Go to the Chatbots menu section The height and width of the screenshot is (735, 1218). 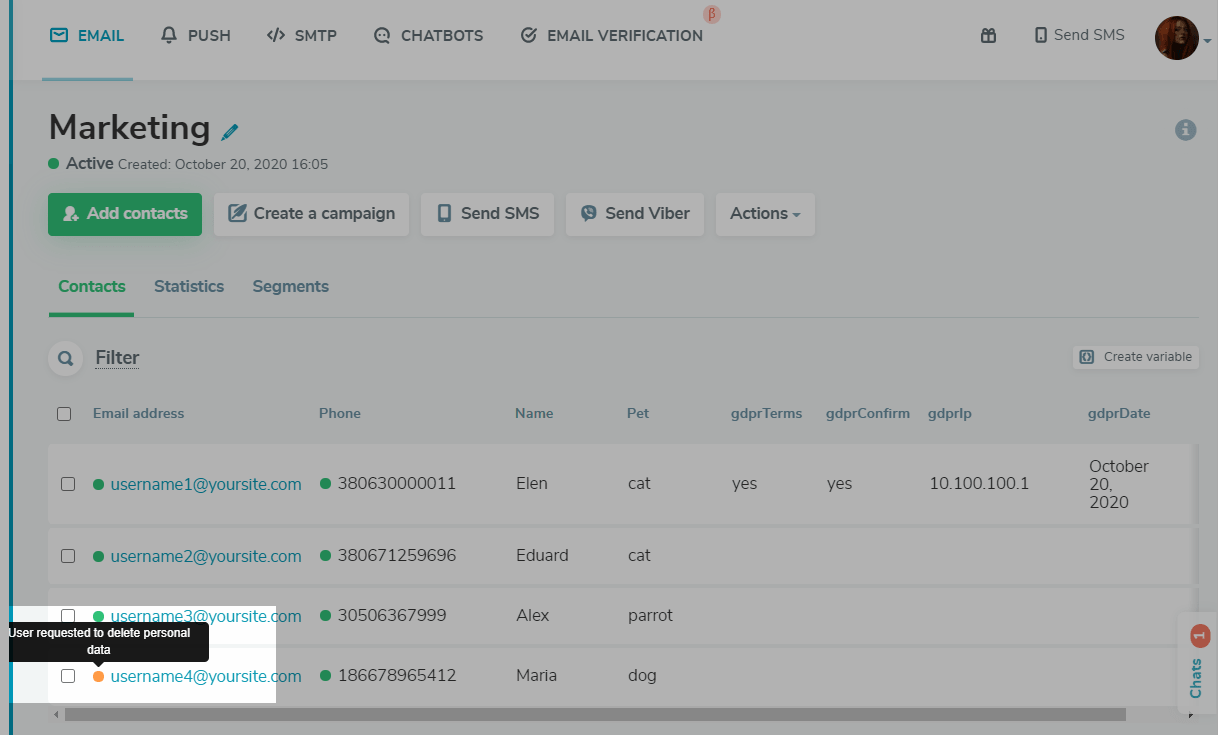point(428,36)
